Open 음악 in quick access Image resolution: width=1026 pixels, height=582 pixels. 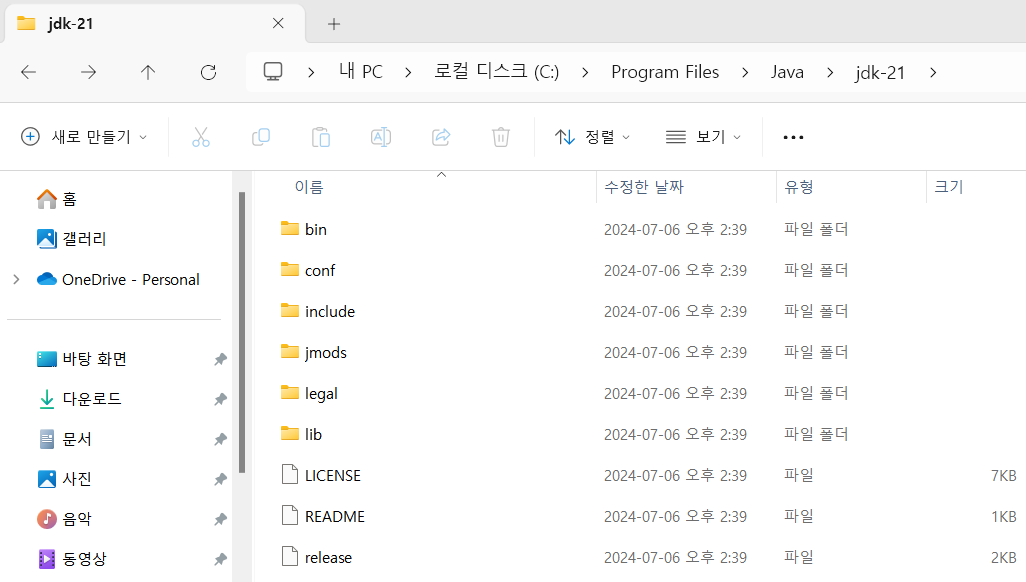click(64, 519)
